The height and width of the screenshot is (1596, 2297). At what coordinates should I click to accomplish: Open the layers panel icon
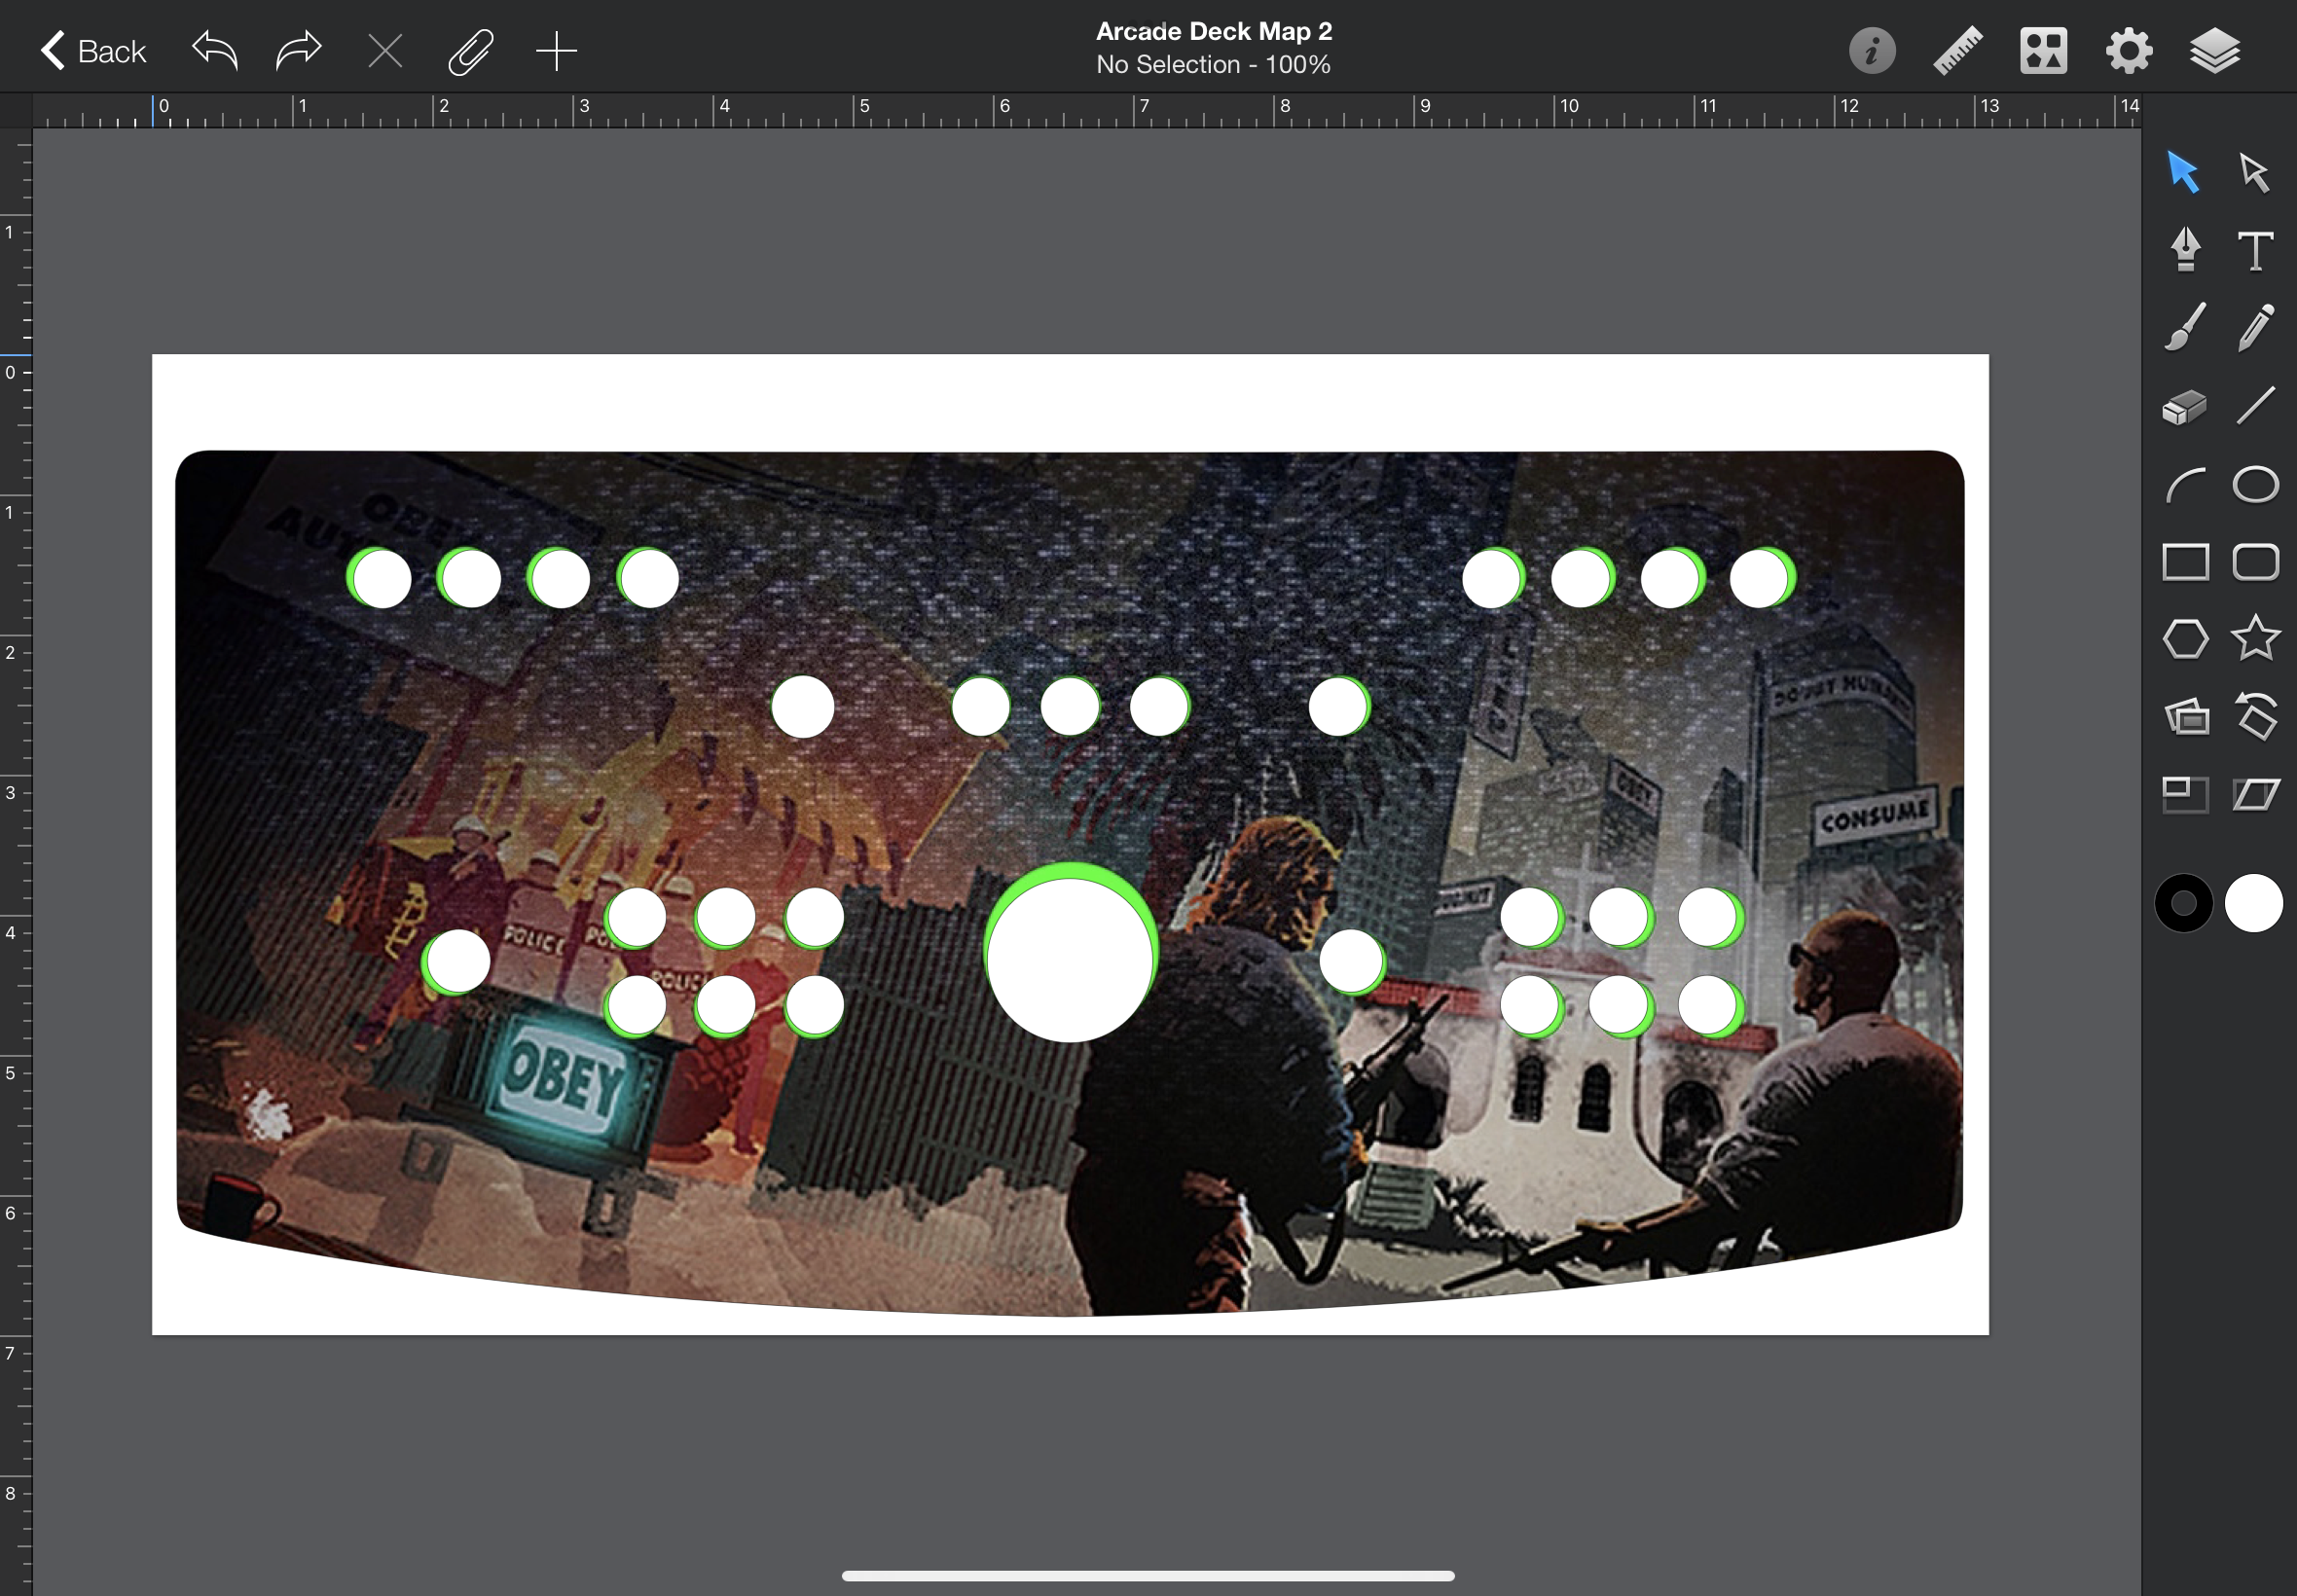pyautogui.click(x=2215, y=51)
